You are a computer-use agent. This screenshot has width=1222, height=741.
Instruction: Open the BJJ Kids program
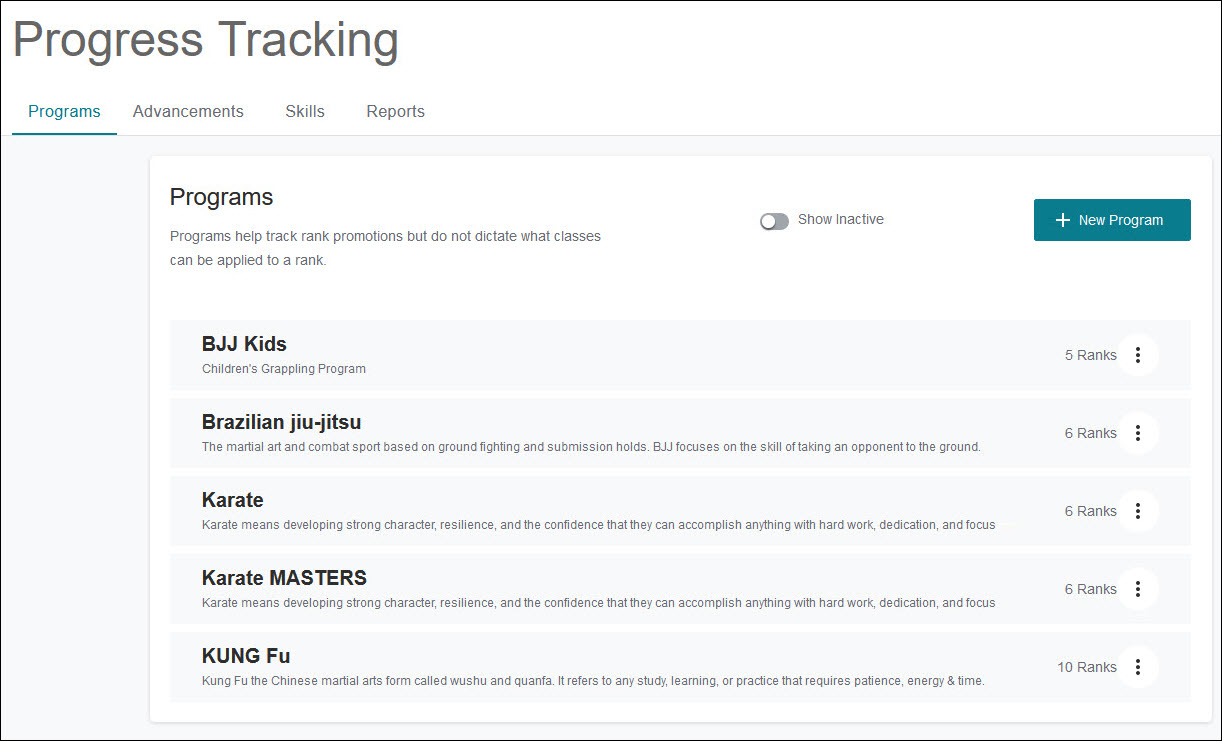[244, 344]
